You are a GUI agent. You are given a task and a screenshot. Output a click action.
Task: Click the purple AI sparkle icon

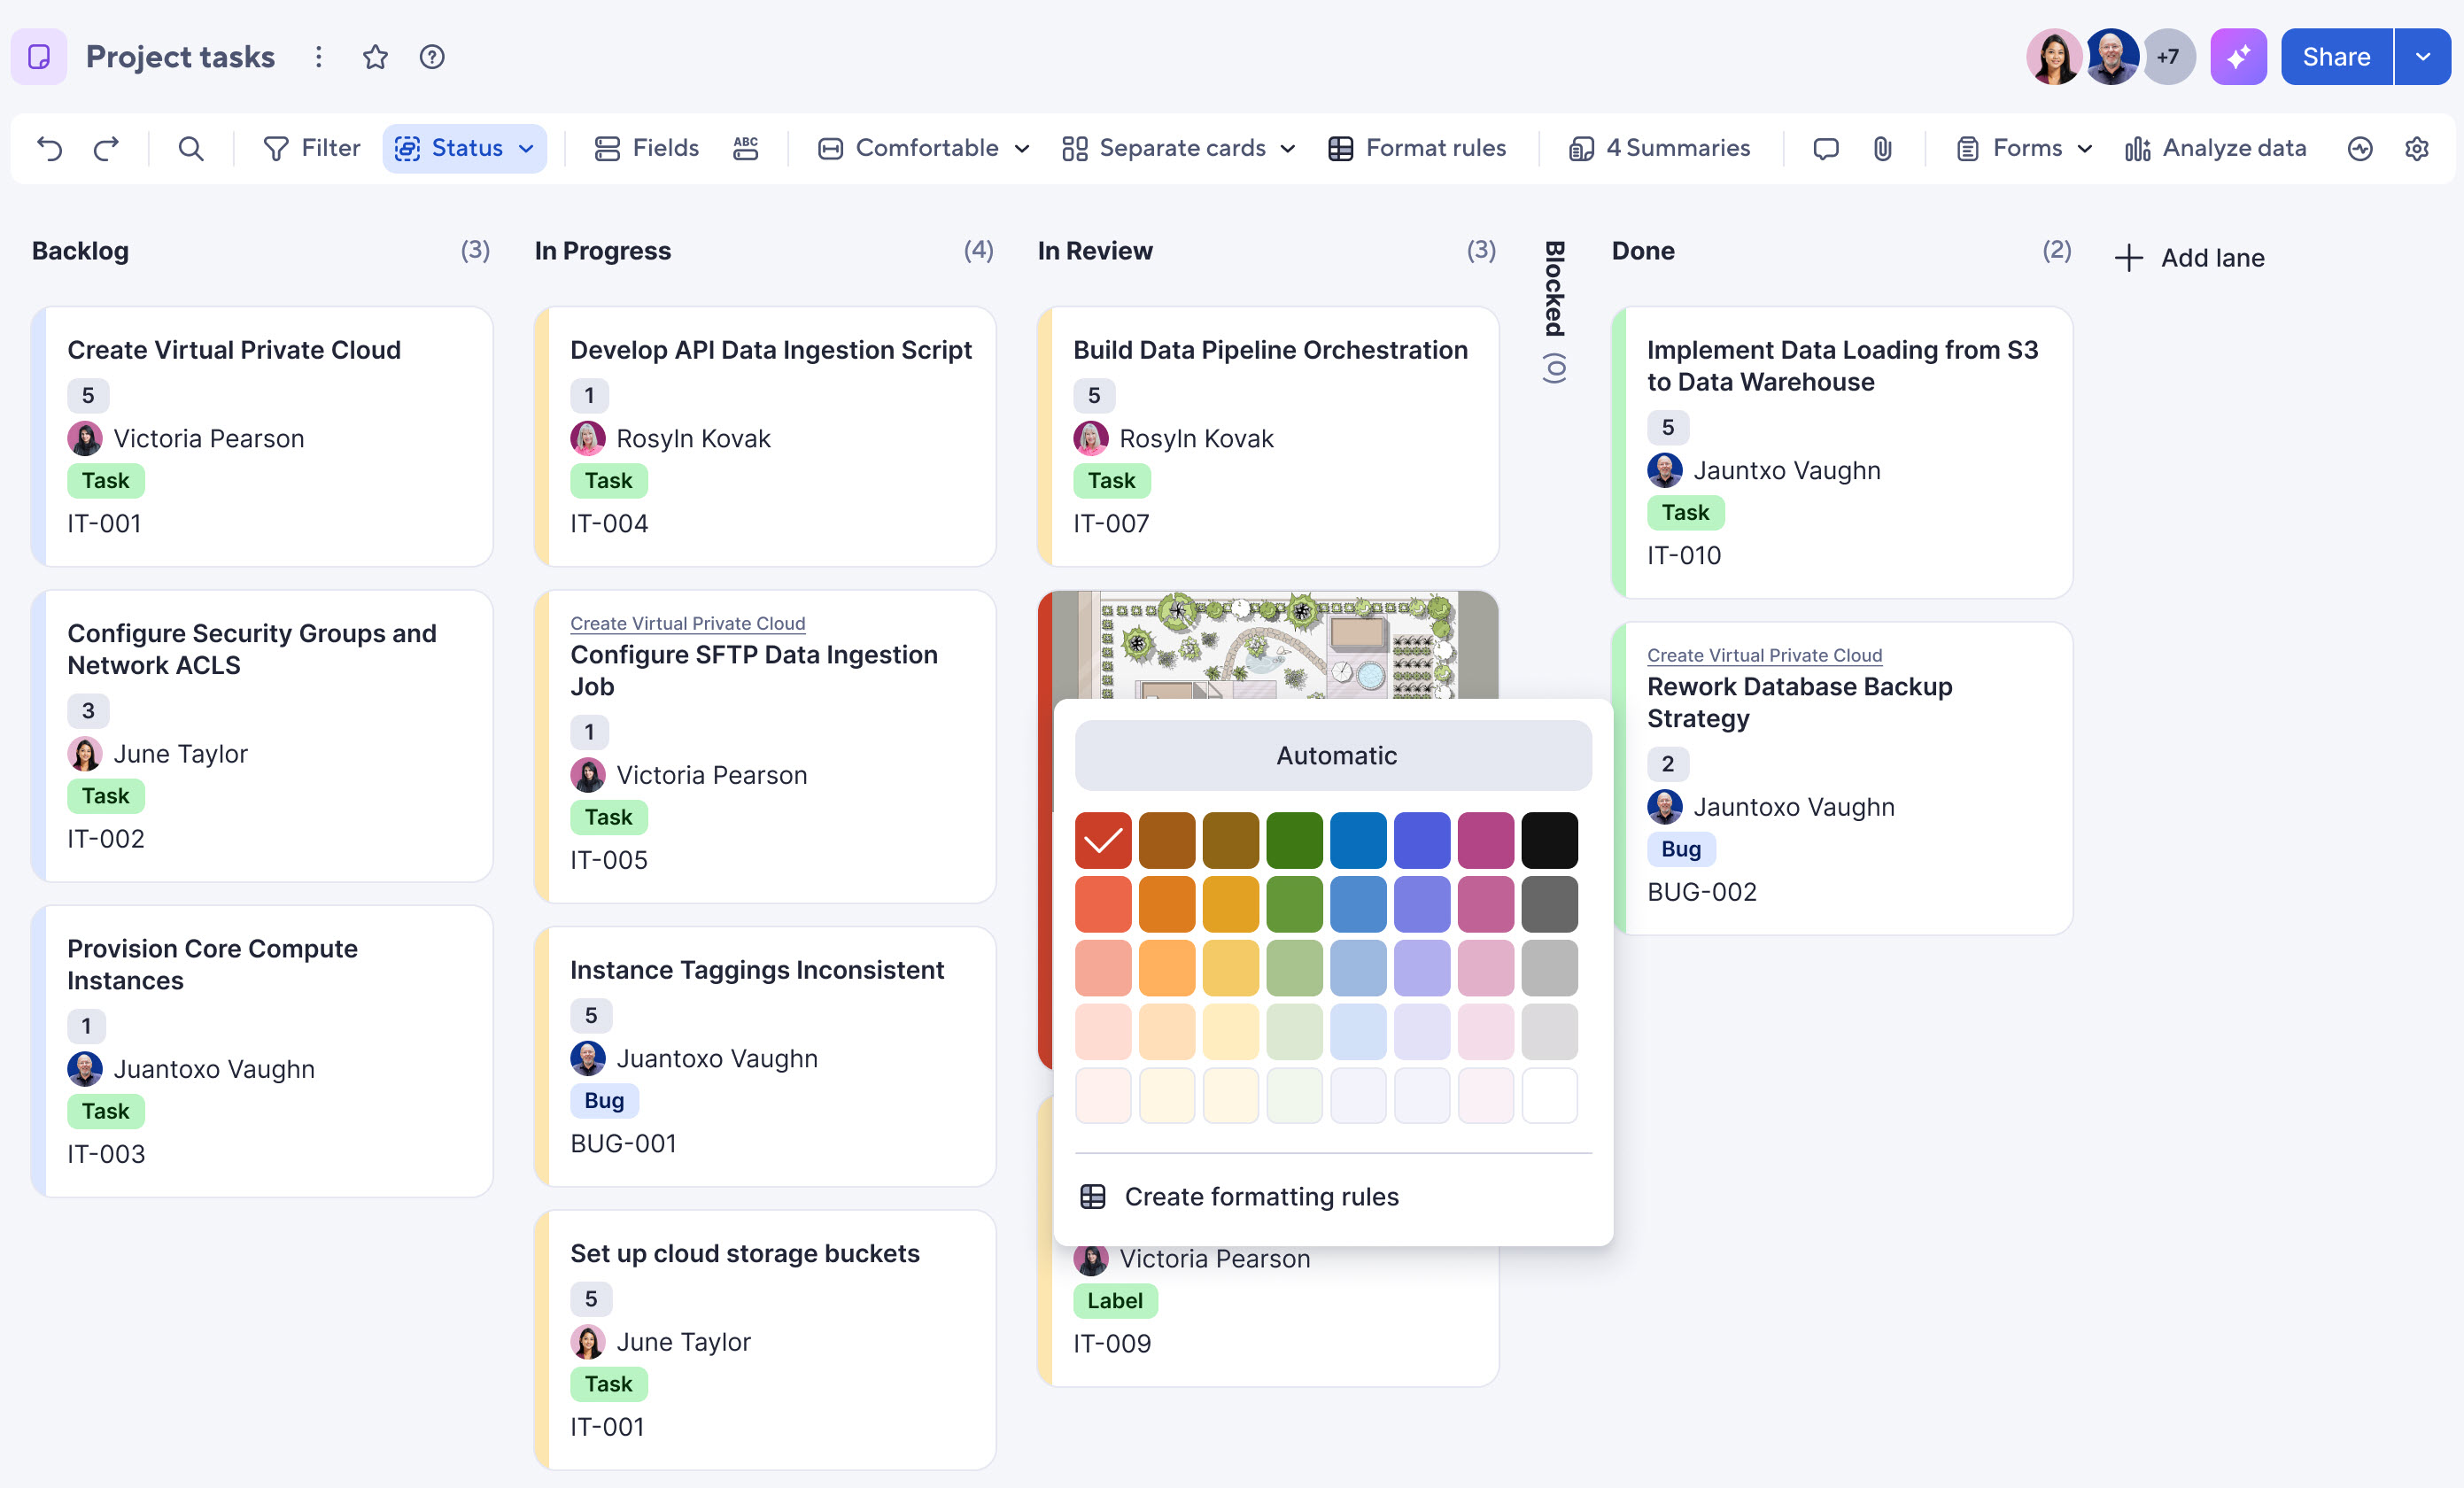(2238, 57)
